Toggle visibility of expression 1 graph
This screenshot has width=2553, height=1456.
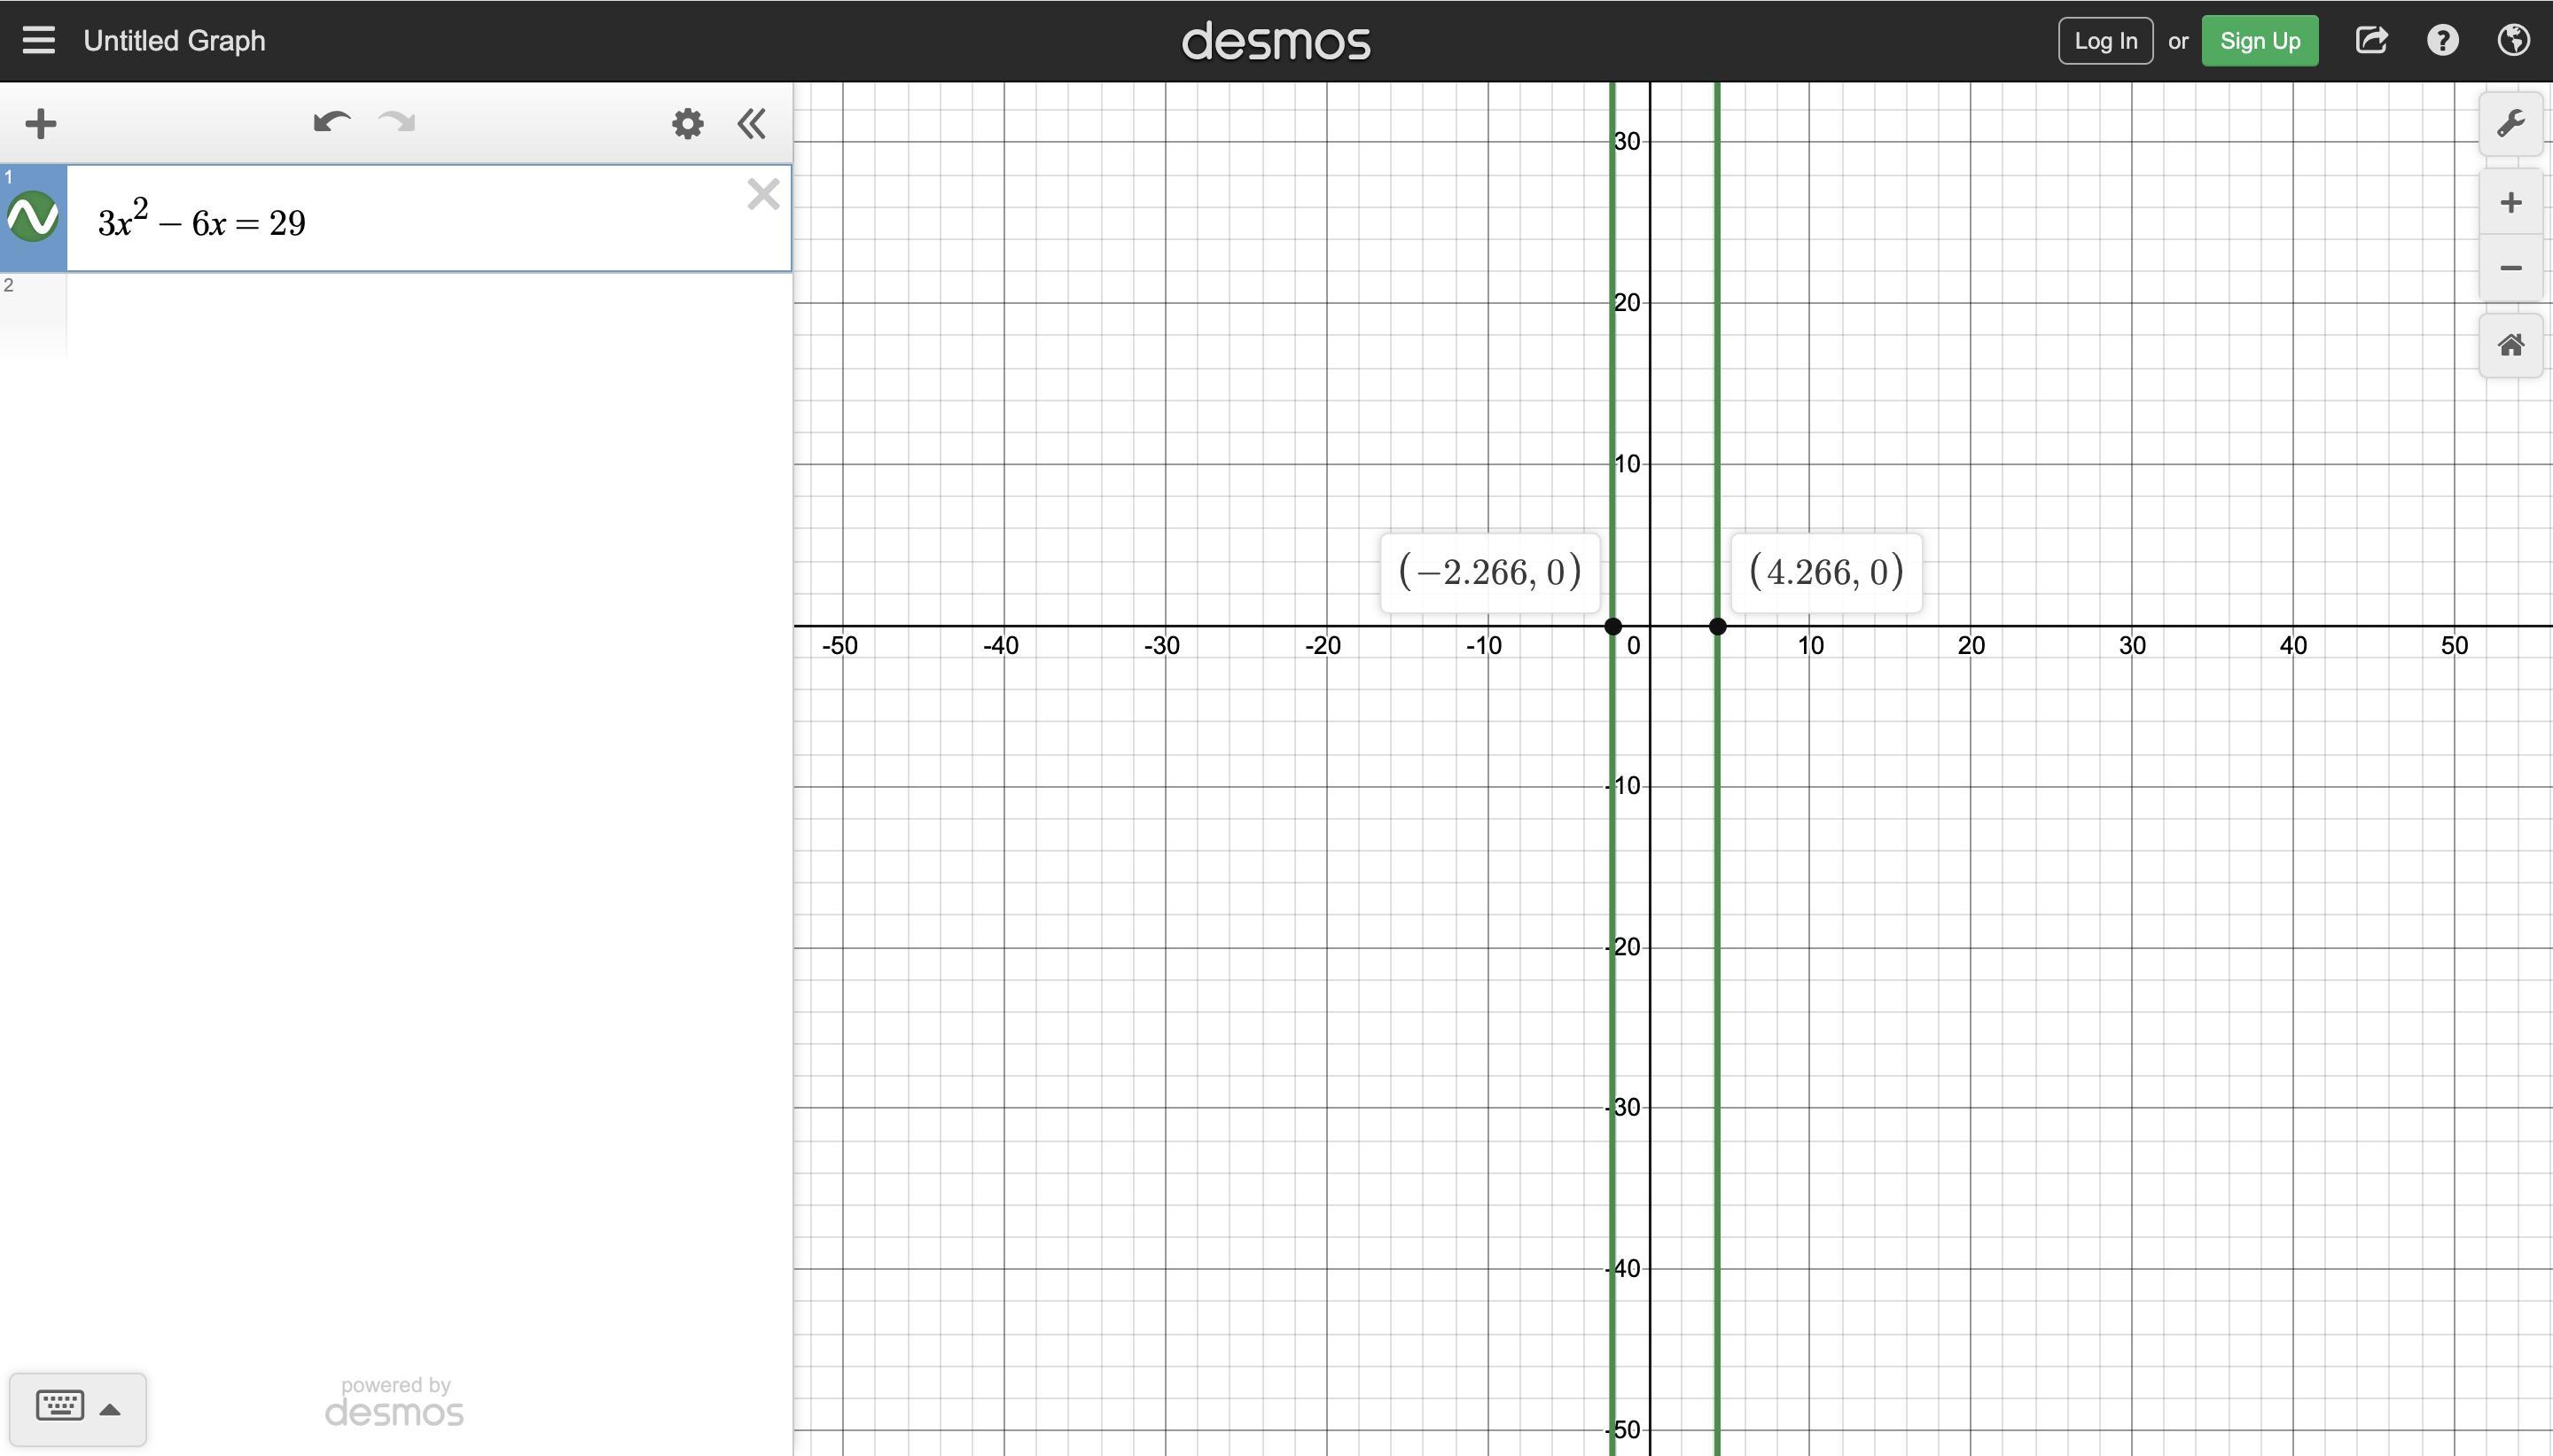pos(33,217)
